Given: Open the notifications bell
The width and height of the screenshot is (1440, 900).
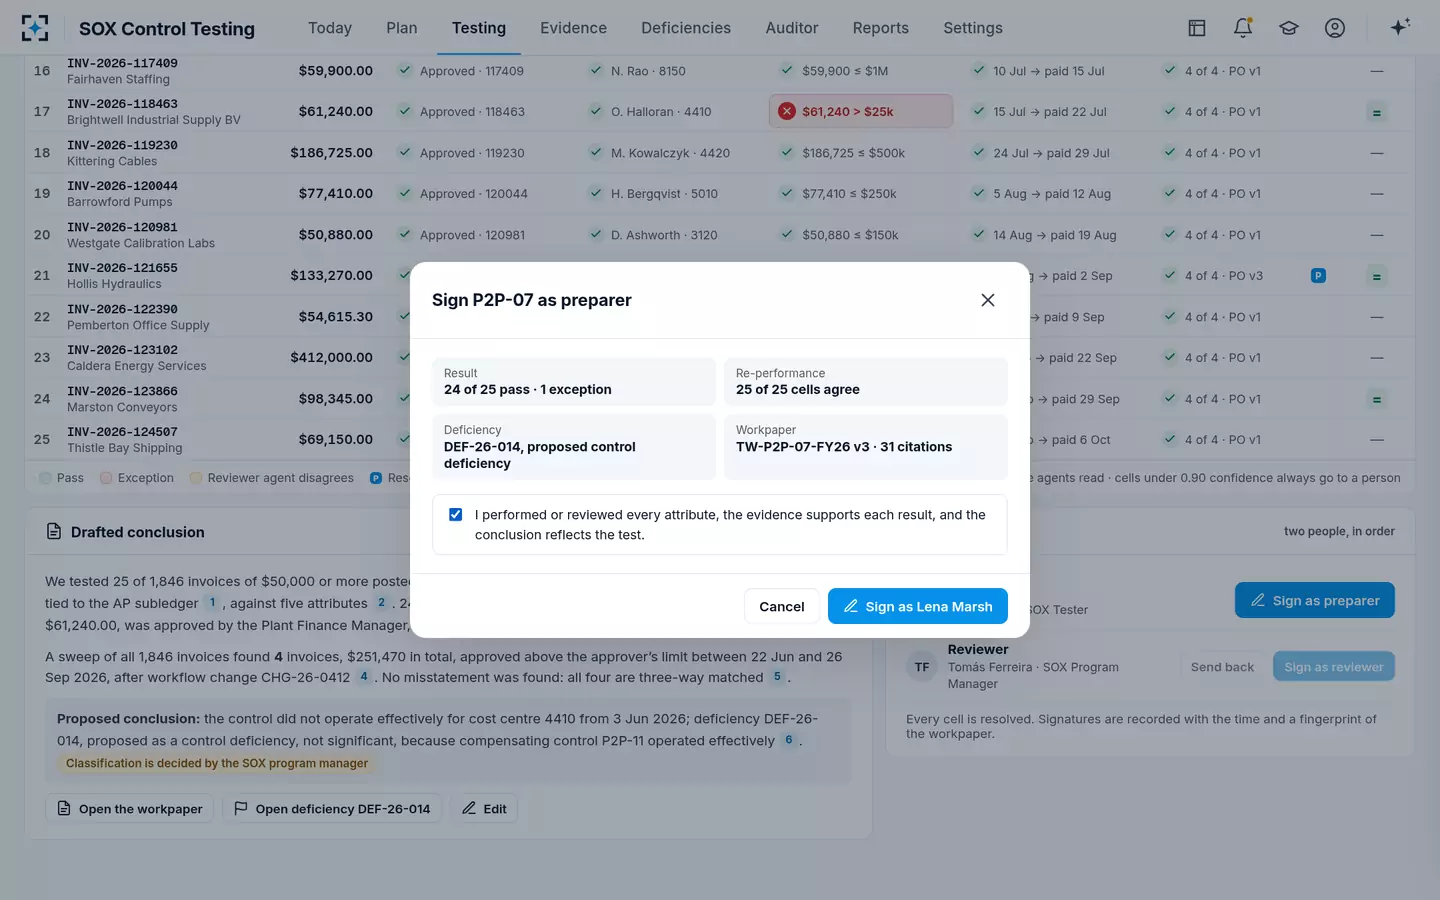Looking at the screenshot, I should pyautogui.click(x=1243, y=28).
